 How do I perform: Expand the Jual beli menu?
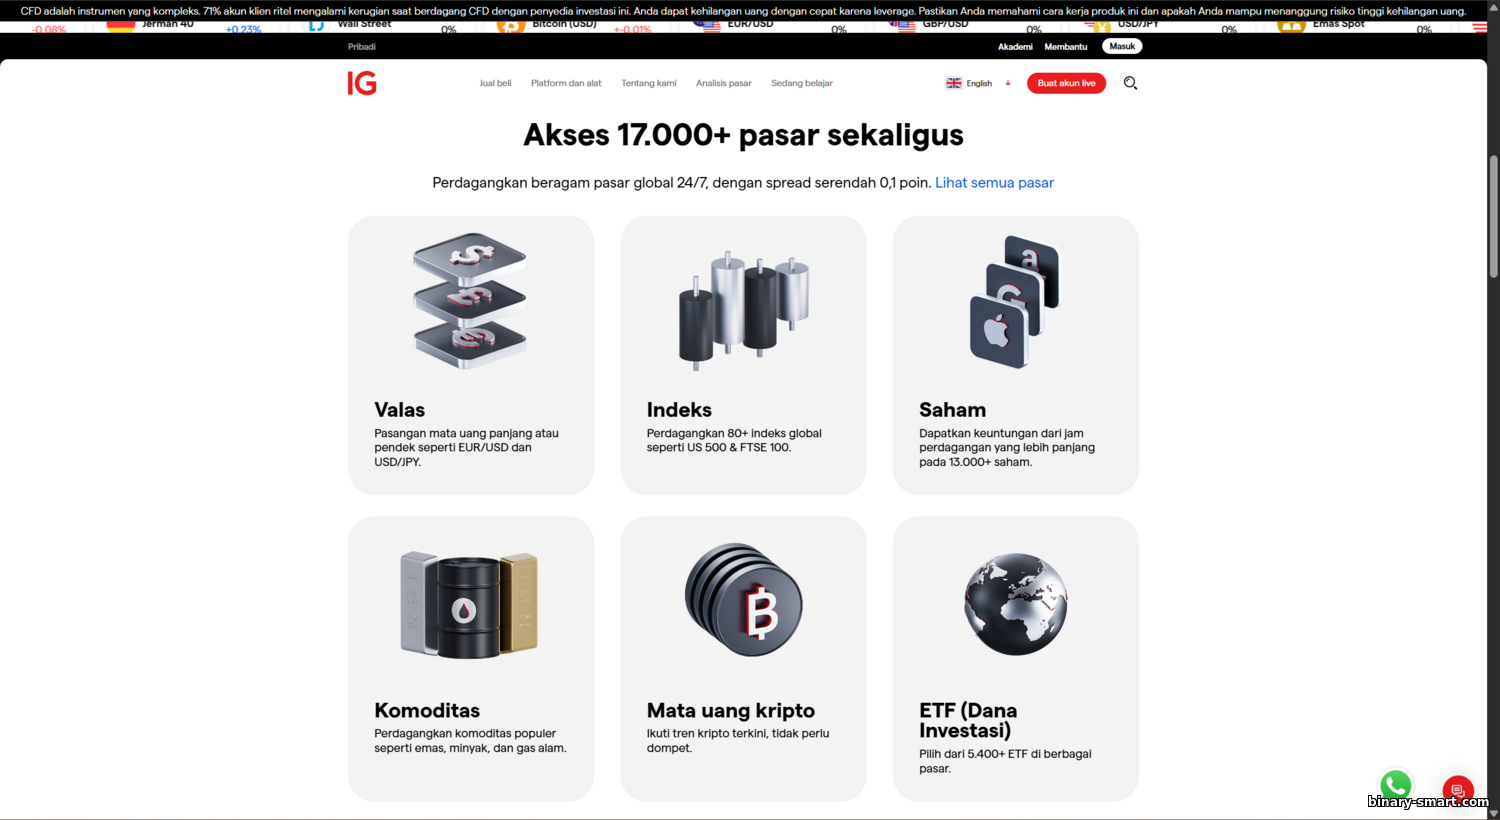(495, 83)
